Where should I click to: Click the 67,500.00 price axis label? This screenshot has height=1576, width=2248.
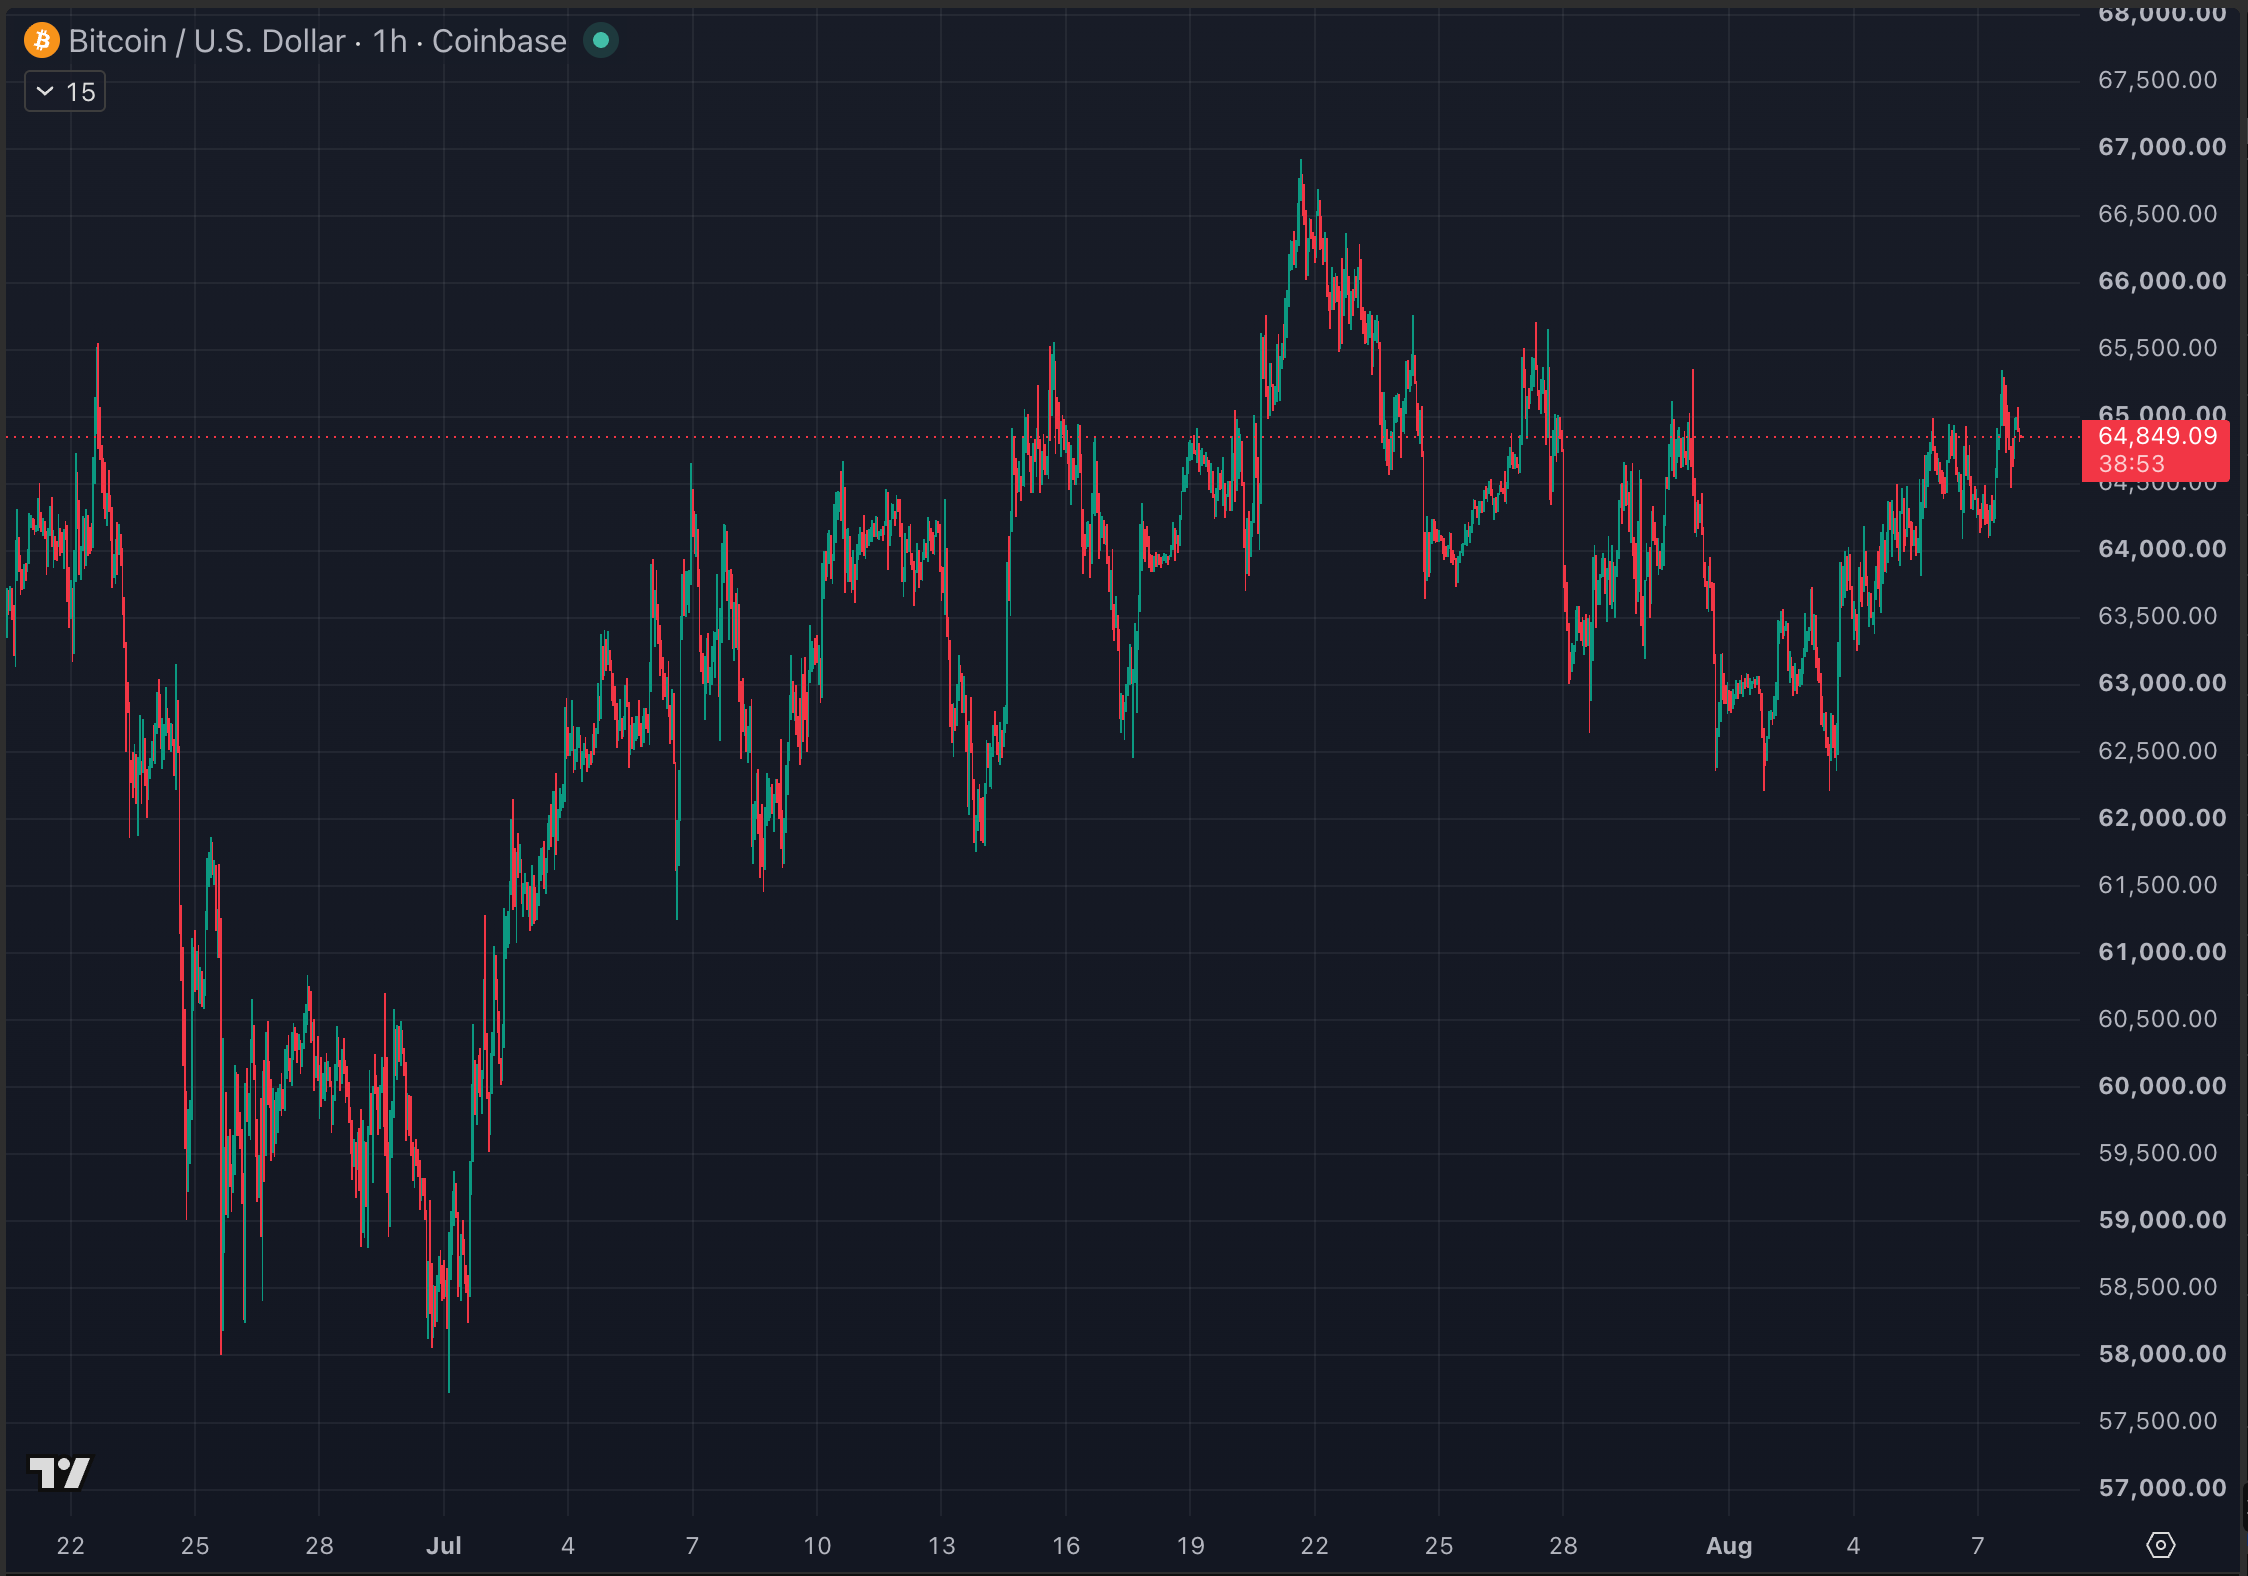click(2157, 80)
